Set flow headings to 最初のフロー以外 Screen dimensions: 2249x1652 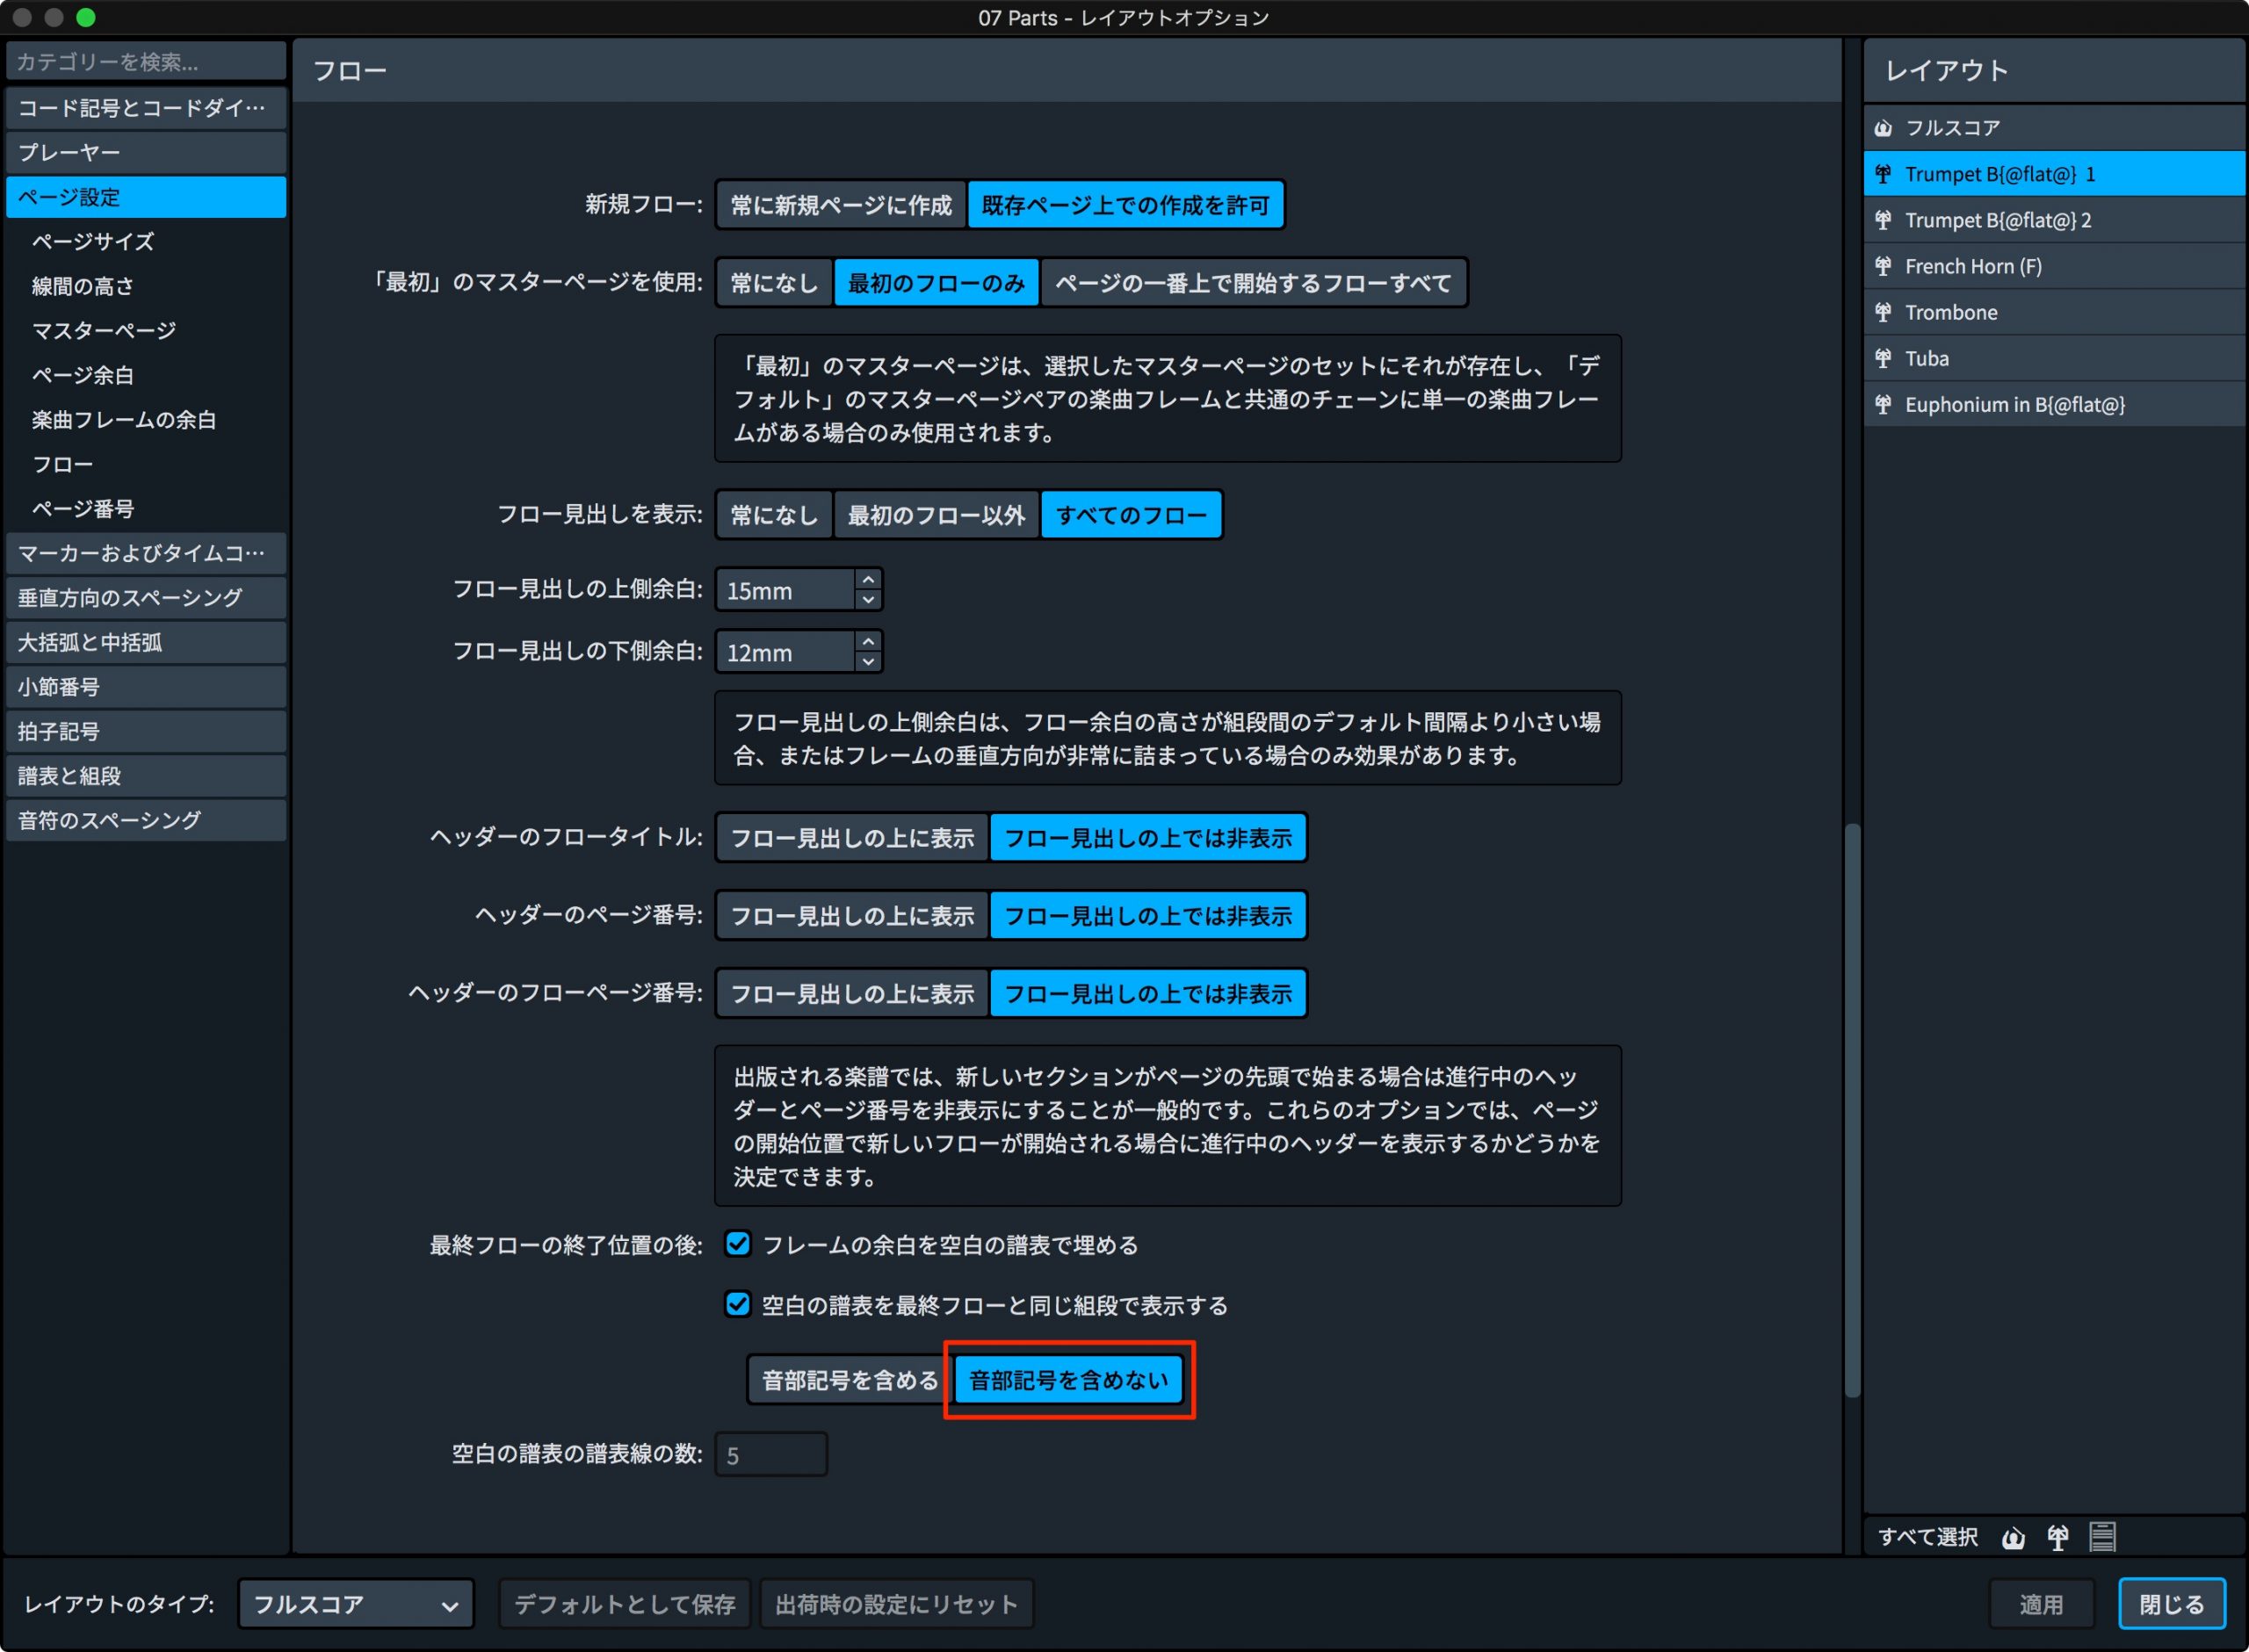(936, 515)
